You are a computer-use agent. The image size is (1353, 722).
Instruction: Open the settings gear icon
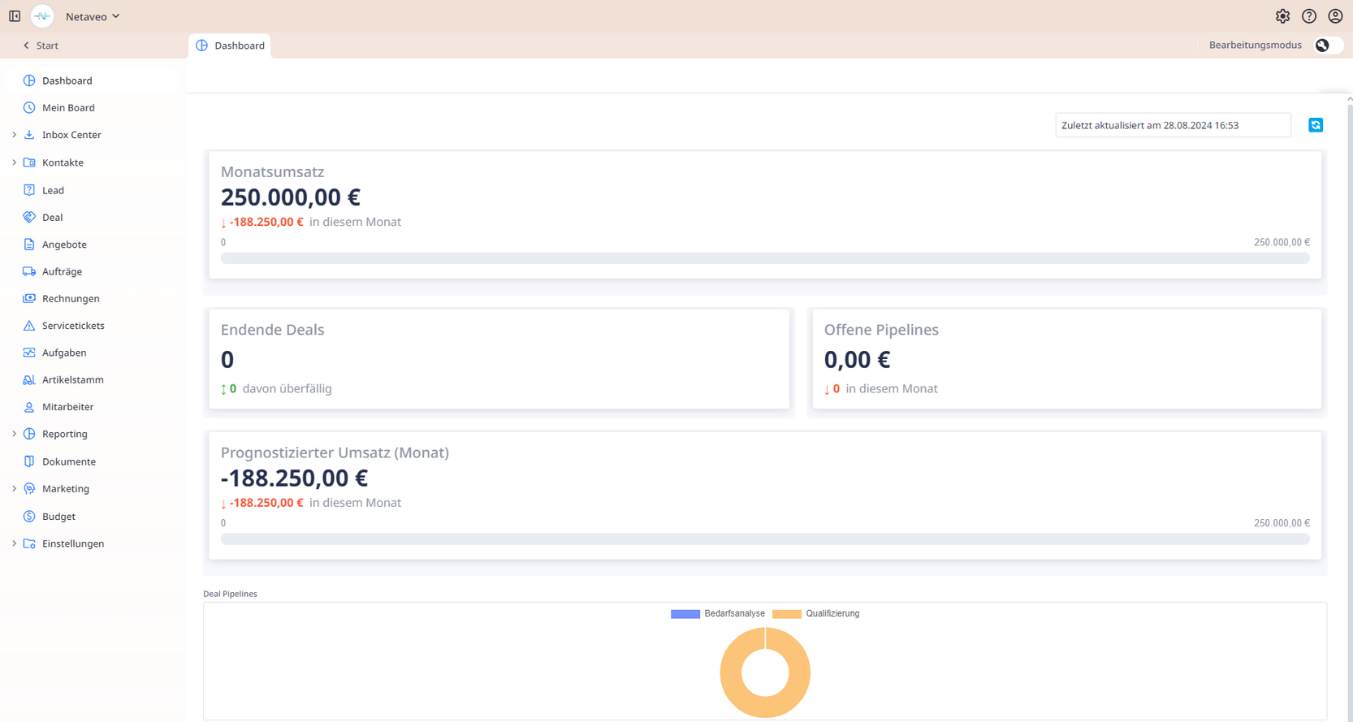tap(1283, 16)
